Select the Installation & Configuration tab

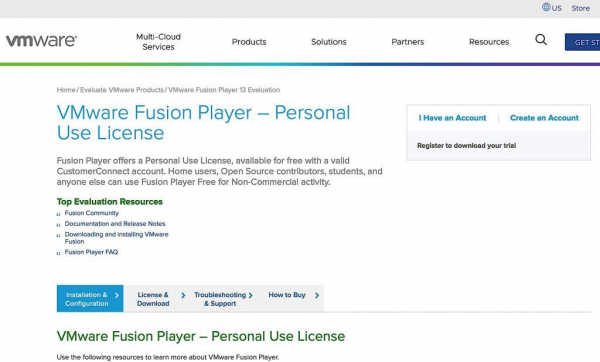pyautogui.click(x=90, y=298)
